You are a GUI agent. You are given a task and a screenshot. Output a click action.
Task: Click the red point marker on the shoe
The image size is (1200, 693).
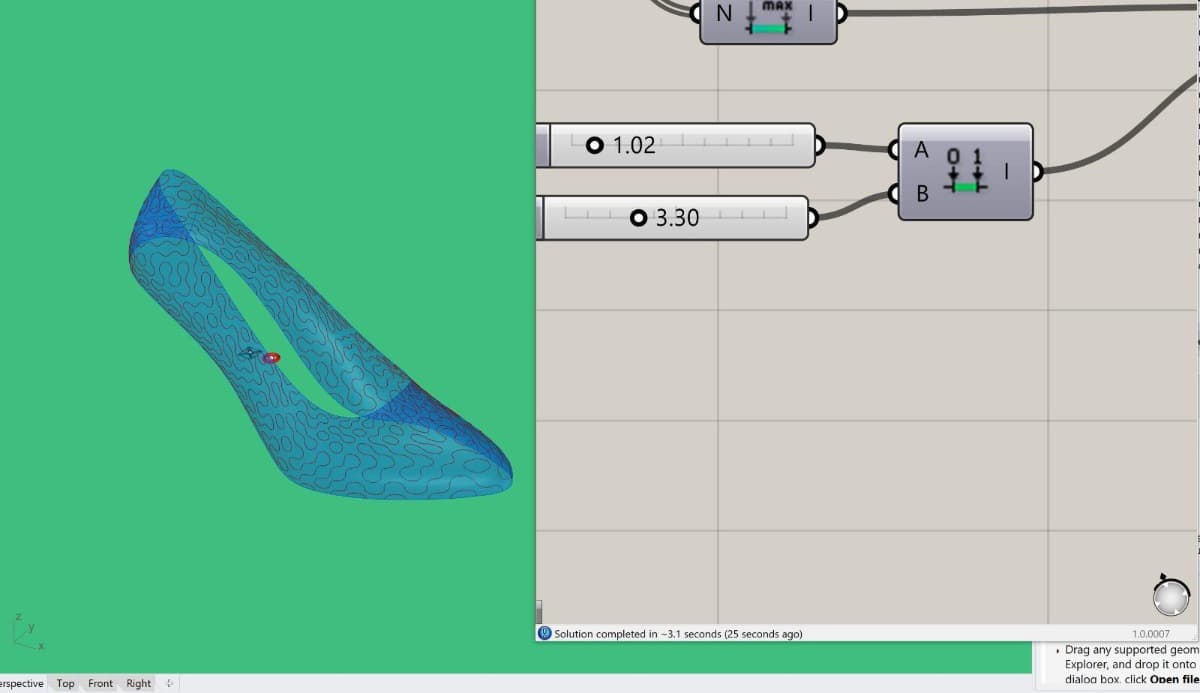point(270,356)
